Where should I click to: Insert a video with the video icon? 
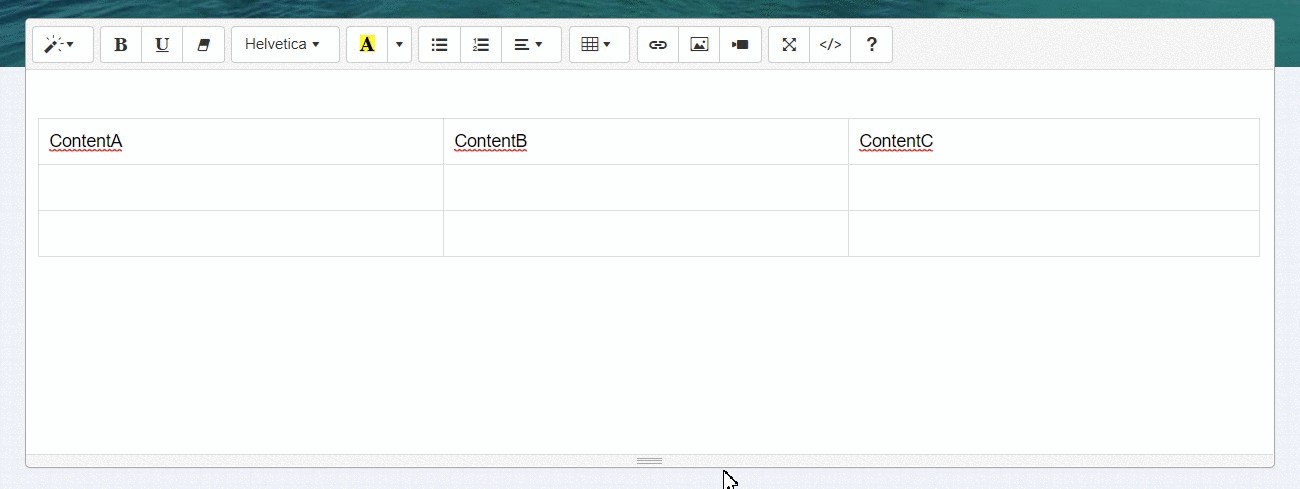[x=740, y=45]
